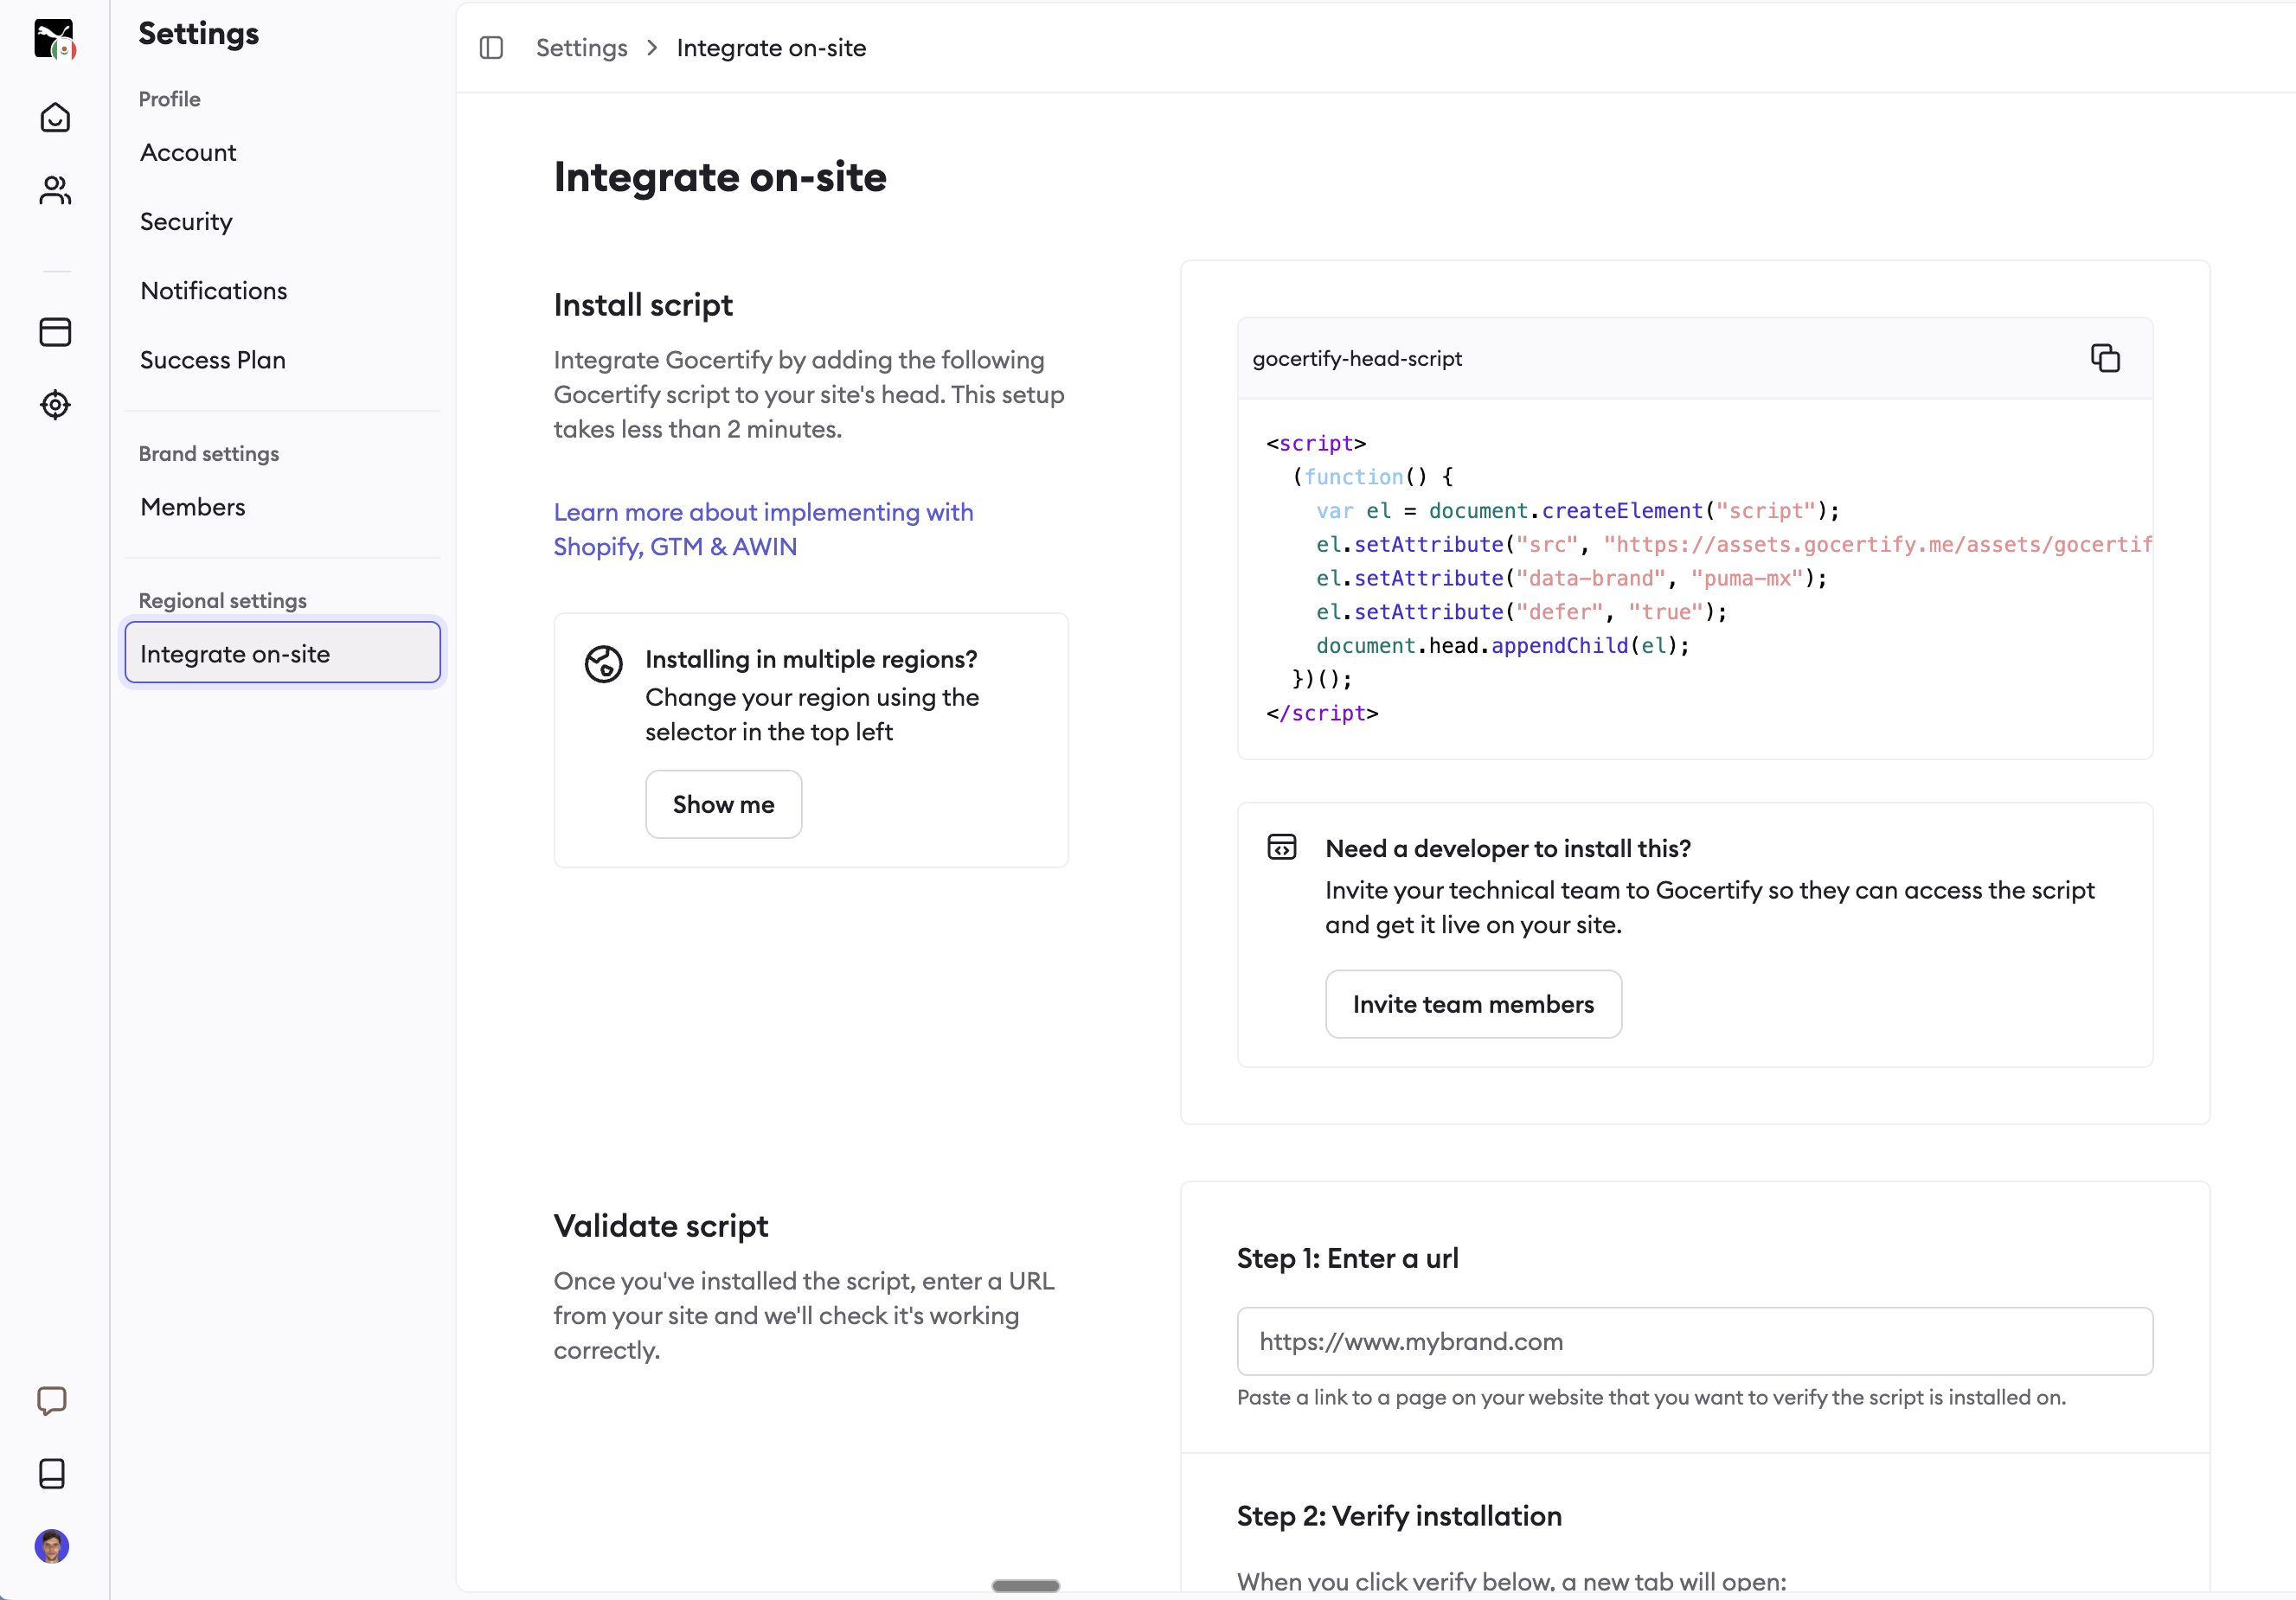Copy the gocertify-head-script code snippet
2296x1600 pixels.
[x=2105, y=358]
